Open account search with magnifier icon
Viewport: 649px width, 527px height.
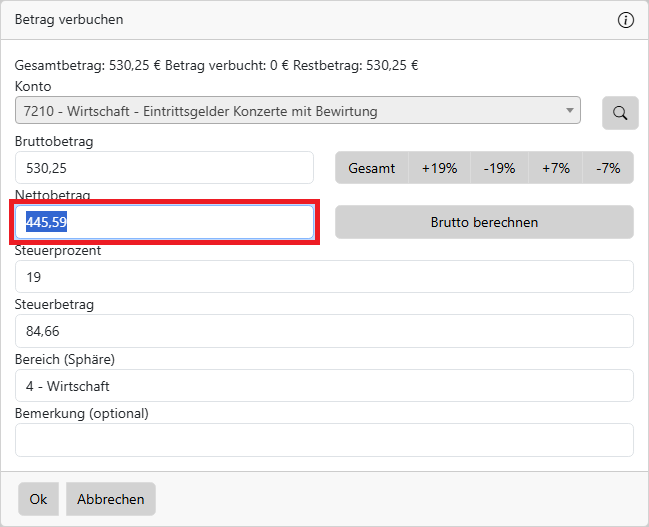point(620,113)
